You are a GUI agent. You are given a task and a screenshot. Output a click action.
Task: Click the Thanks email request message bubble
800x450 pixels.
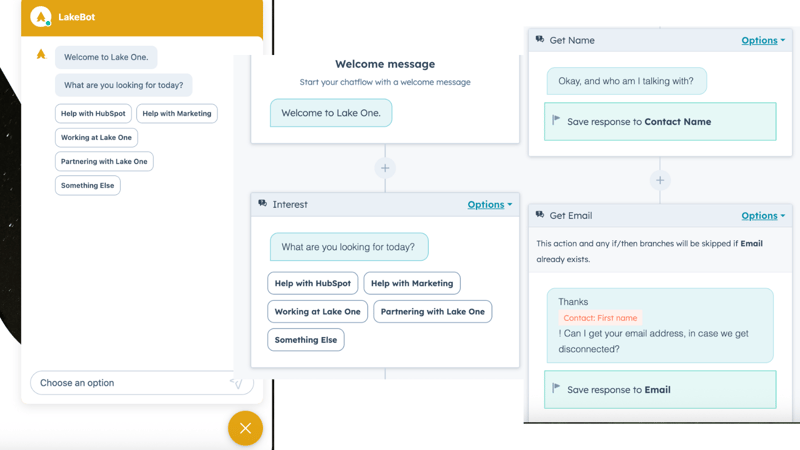click(x=660, y=326)
